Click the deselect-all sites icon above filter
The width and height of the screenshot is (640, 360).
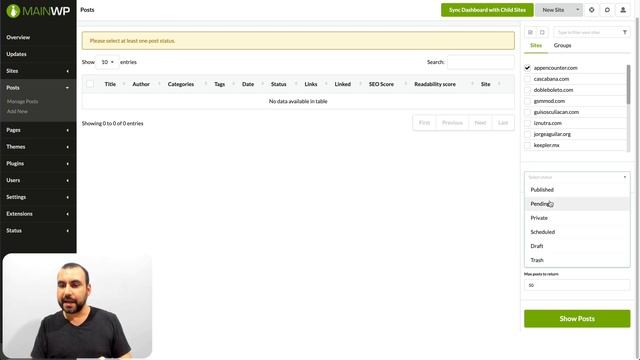[542, 32]
